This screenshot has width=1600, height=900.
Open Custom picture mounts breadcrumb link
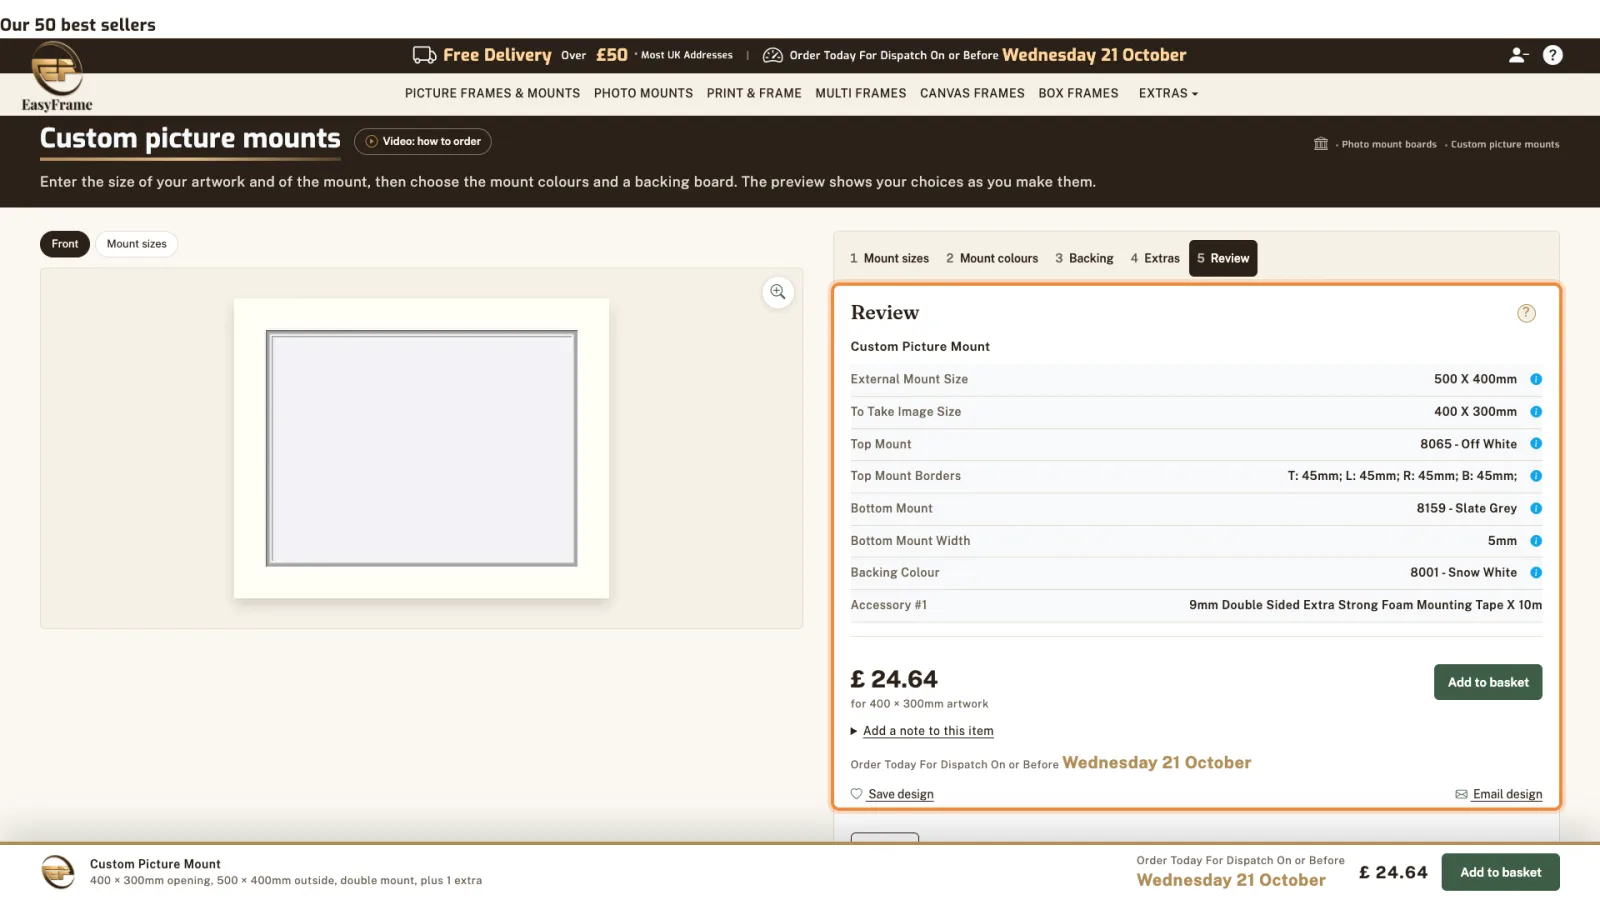point(1505,144)
